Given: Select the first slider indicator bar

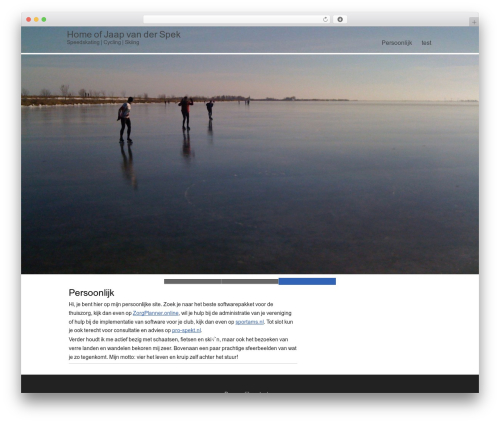Looking at the screenshot, I should (x=192, y=282).
